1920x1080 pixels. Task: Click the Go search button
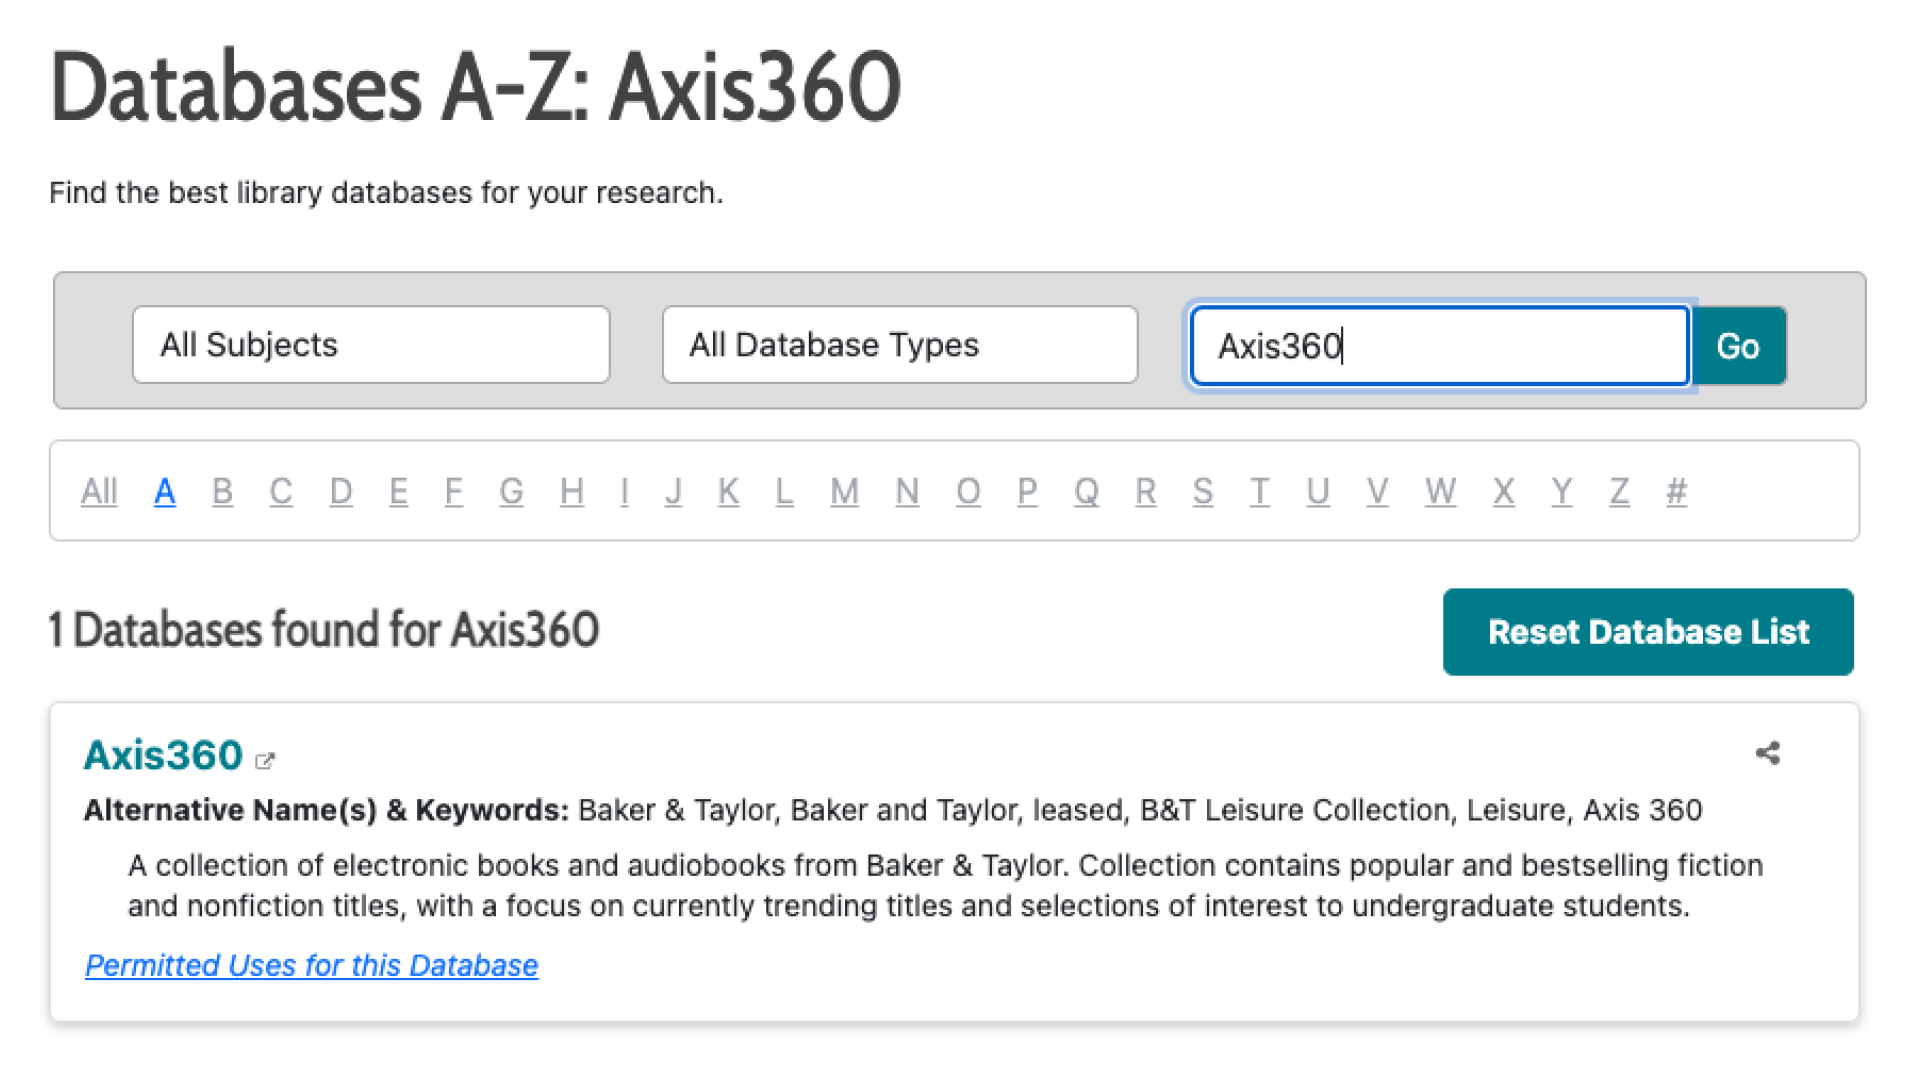coord(1739,346)
